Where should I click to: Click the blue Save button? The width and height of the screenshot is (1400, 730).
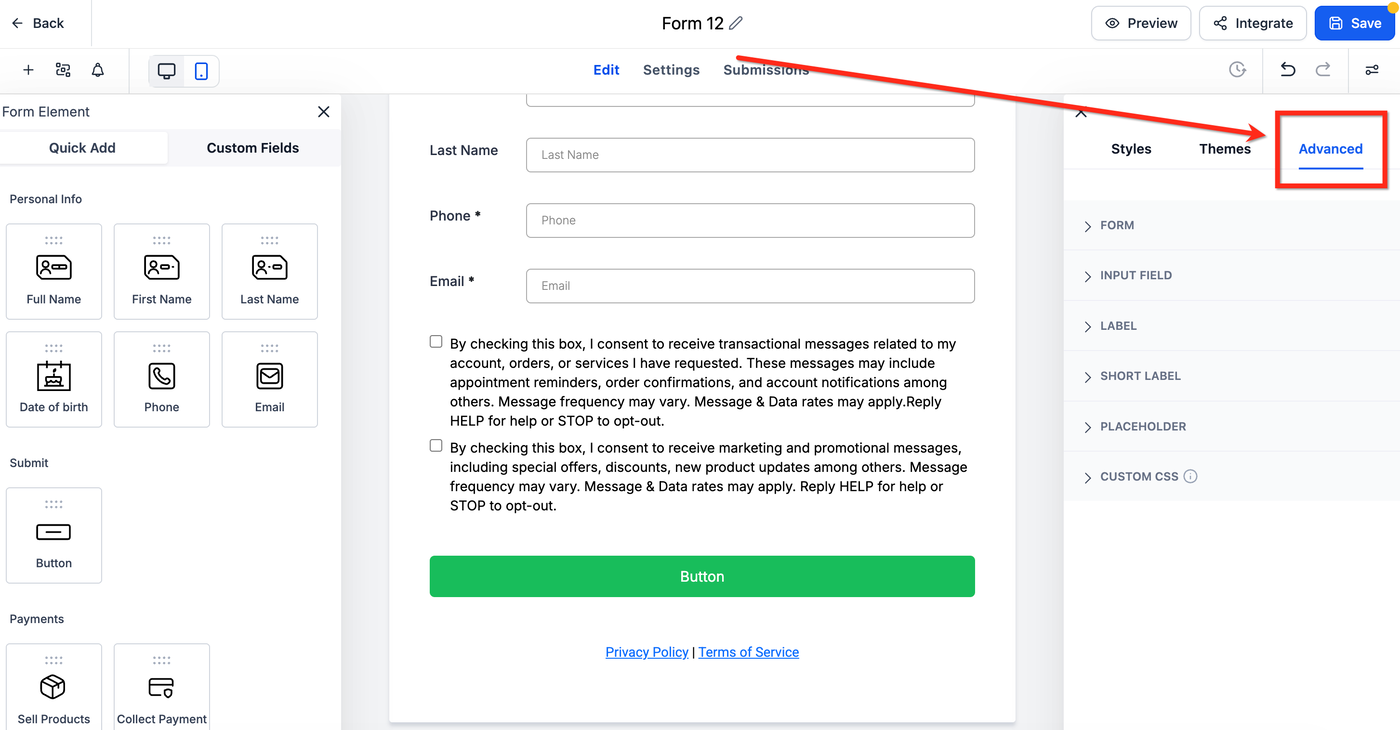tap(1354, 23)
